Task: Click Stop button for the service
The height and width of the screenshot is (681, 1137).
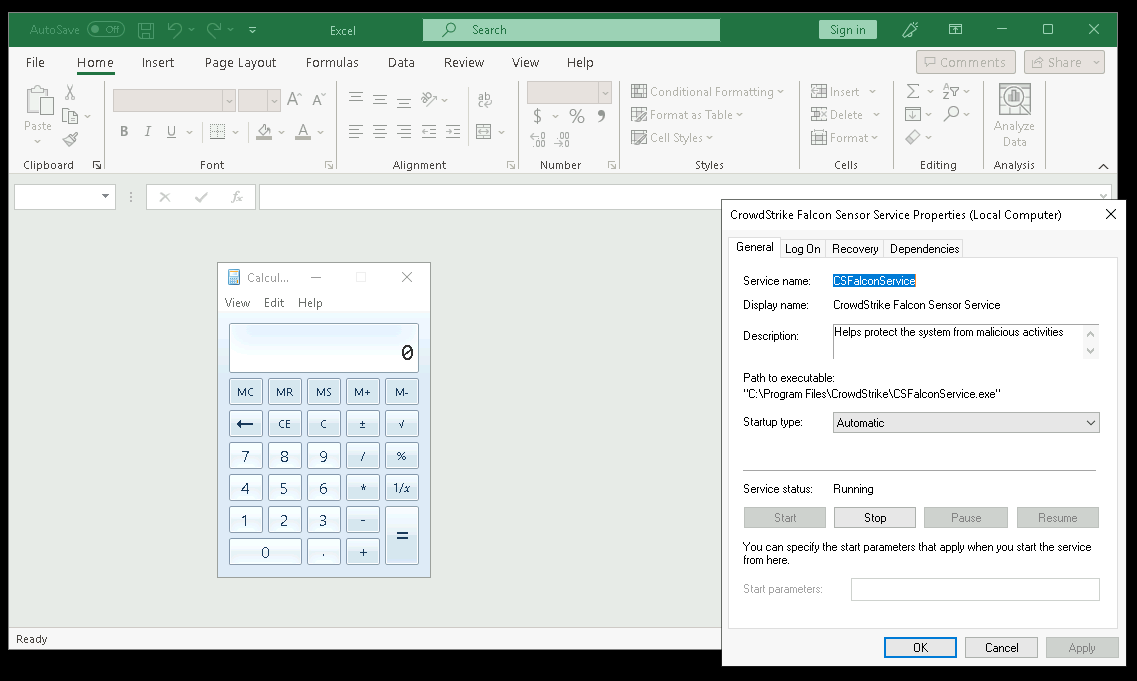Action: [875, 518]
